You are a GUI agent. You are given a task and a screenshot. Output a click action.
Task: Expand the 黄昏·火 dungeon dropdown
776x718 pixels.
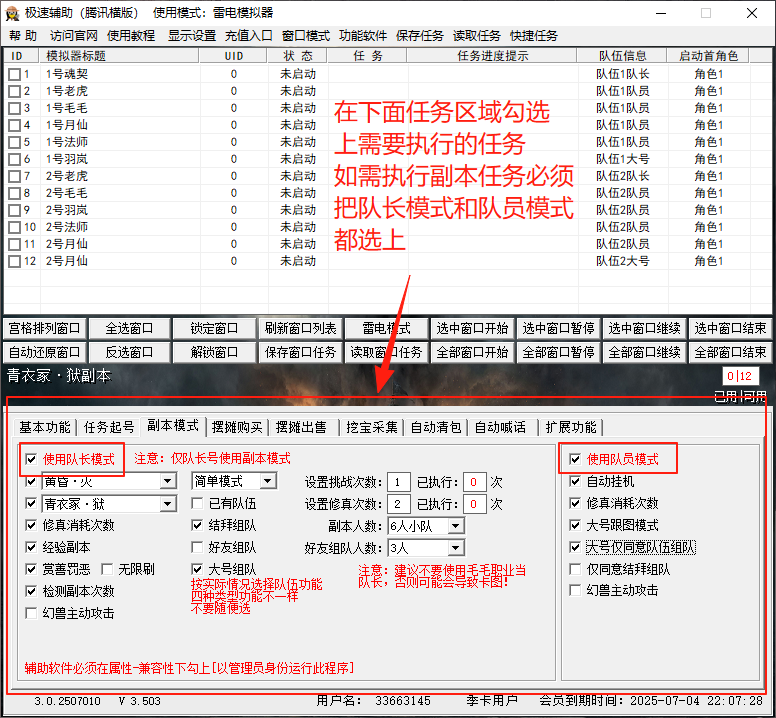point(168,481)
